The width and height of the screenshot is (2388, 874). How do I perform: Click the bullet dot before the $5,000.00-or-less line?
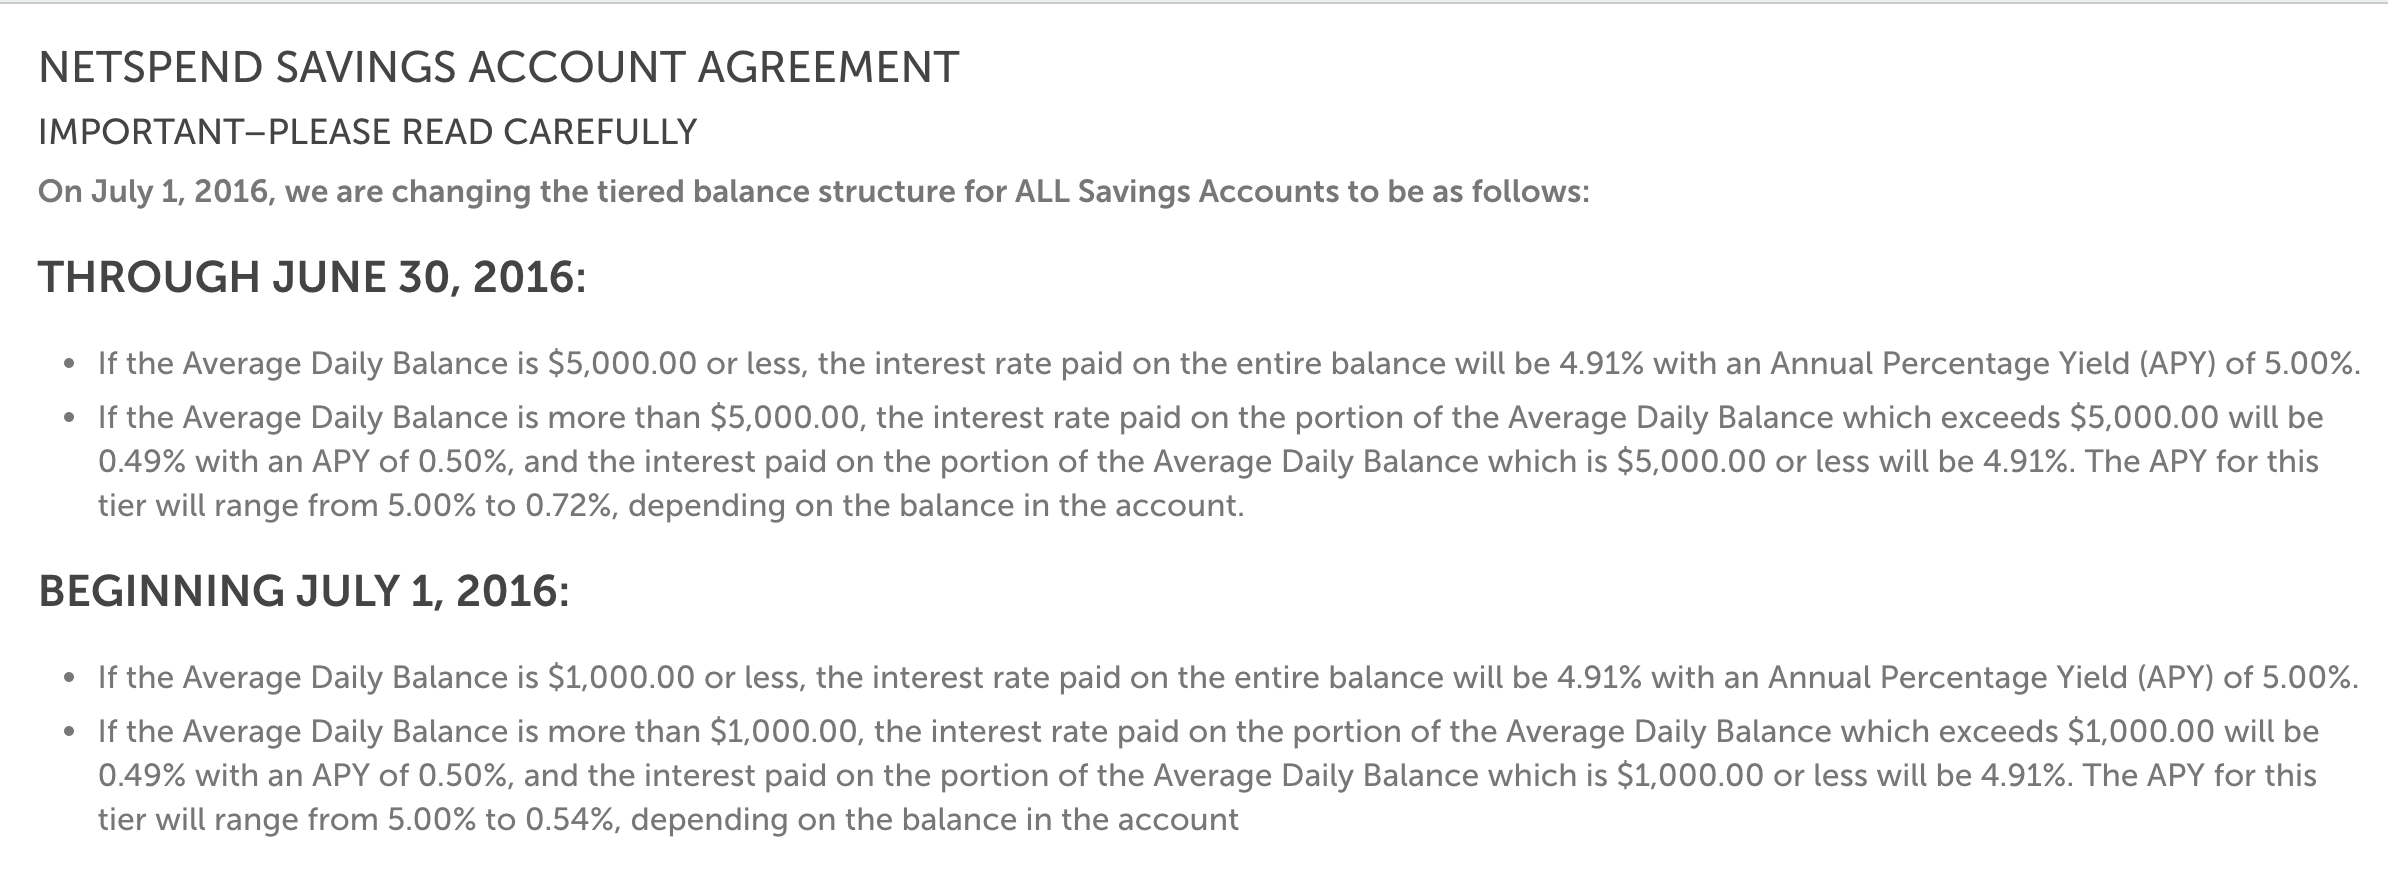(68, 365)
